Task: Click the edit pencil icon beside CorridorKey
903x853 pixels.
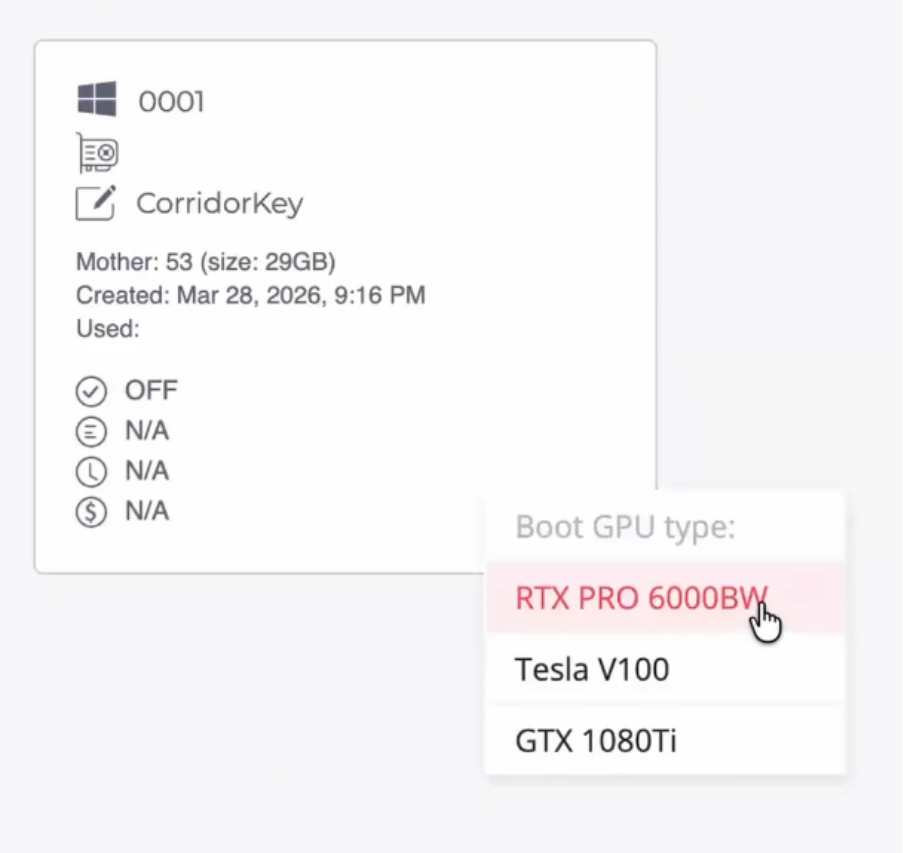Action: coord(96,203)
